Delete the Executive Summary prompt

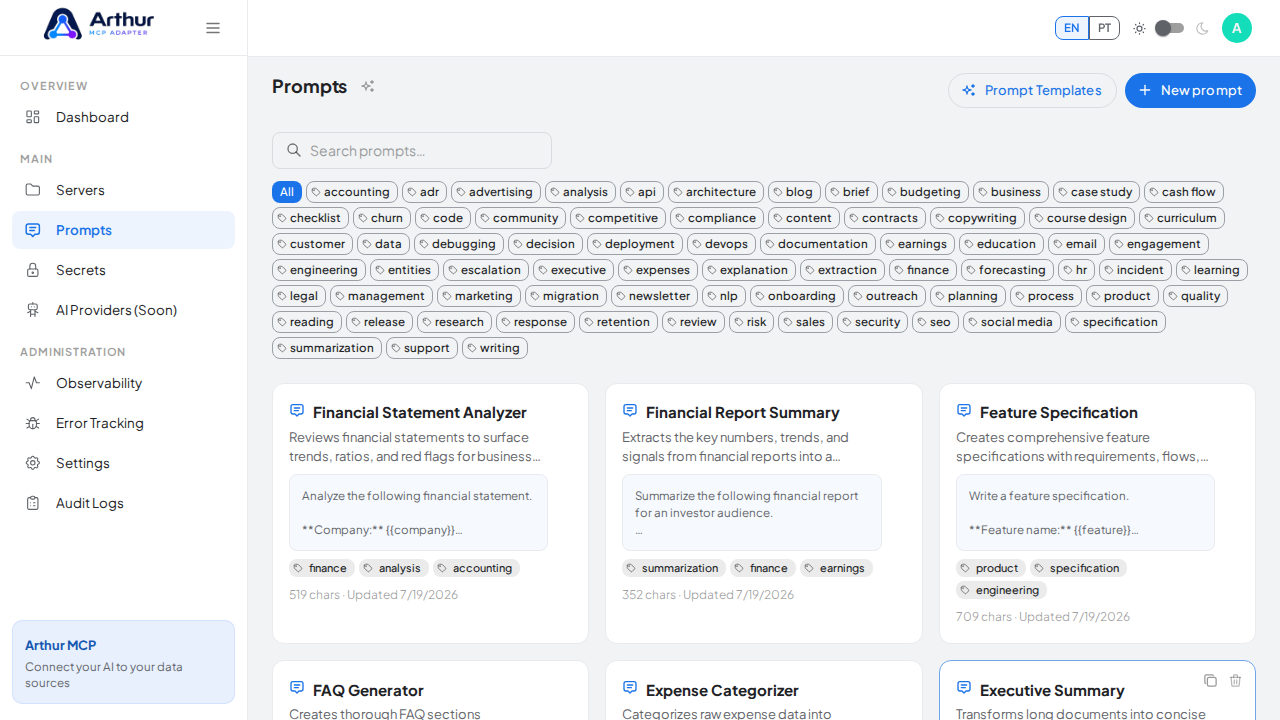[1235, 680]
